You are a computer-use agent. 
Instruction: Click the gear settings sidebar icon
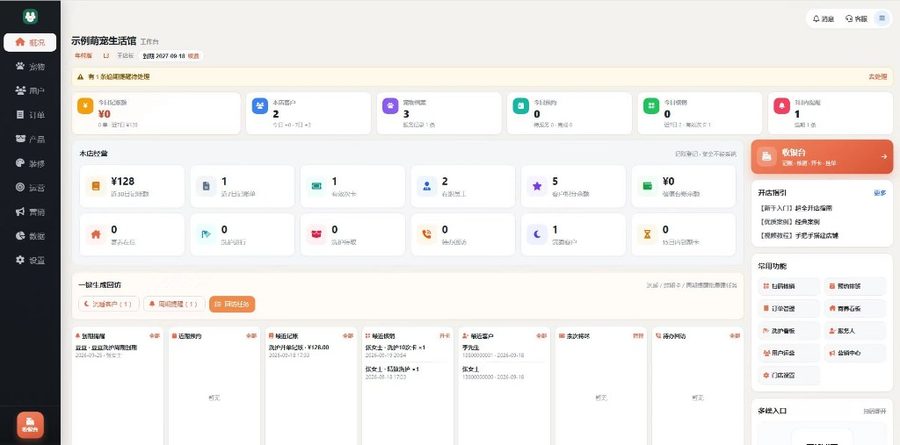point(21,260)
